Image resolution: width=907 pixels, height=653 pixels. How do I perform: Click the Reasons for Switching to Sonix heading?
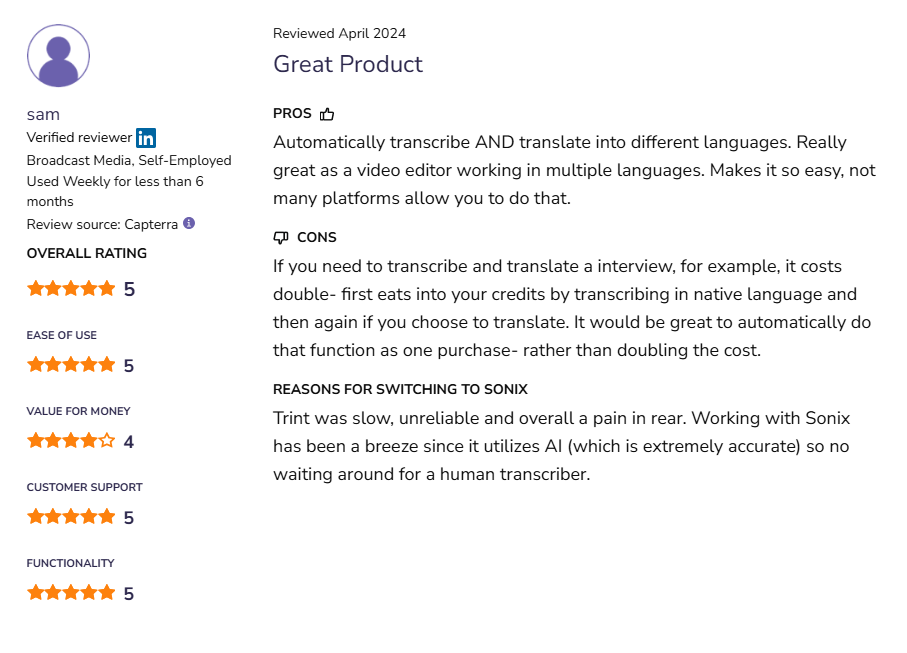400,389
